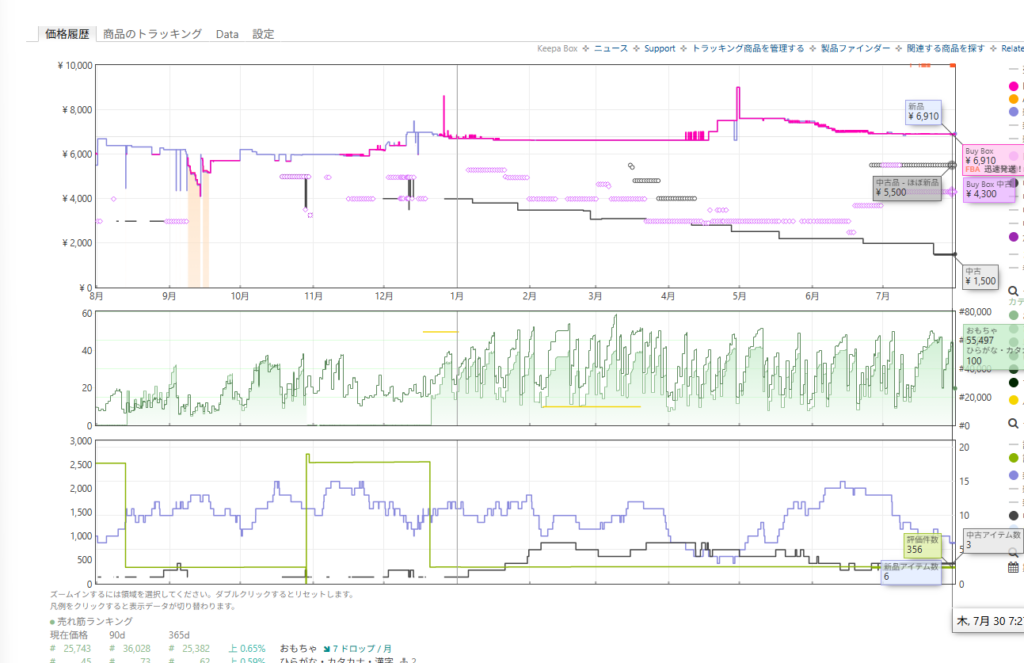Viewport: 1024px width, 663px height.
Task: Open the Support link
Action: pos(660,48)
